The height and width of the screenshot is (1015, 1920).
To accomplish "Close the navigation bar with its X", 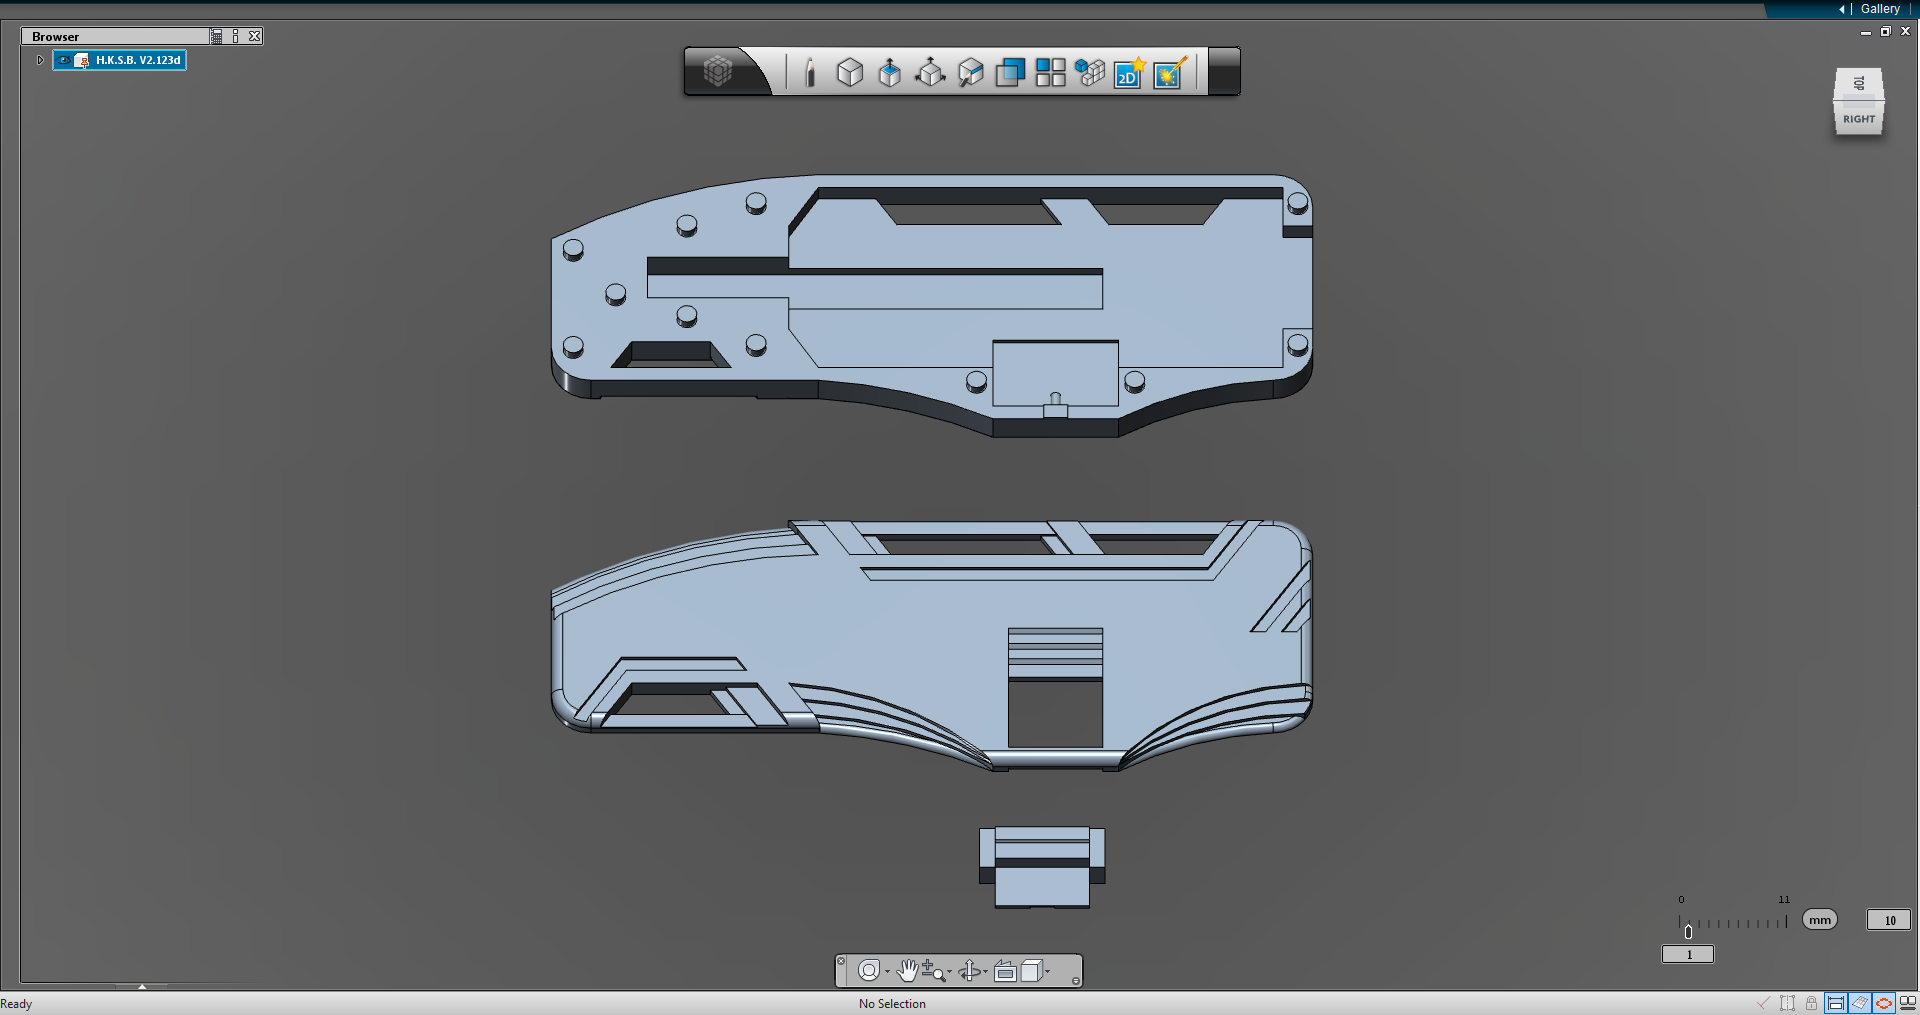I will coord(841,961).
